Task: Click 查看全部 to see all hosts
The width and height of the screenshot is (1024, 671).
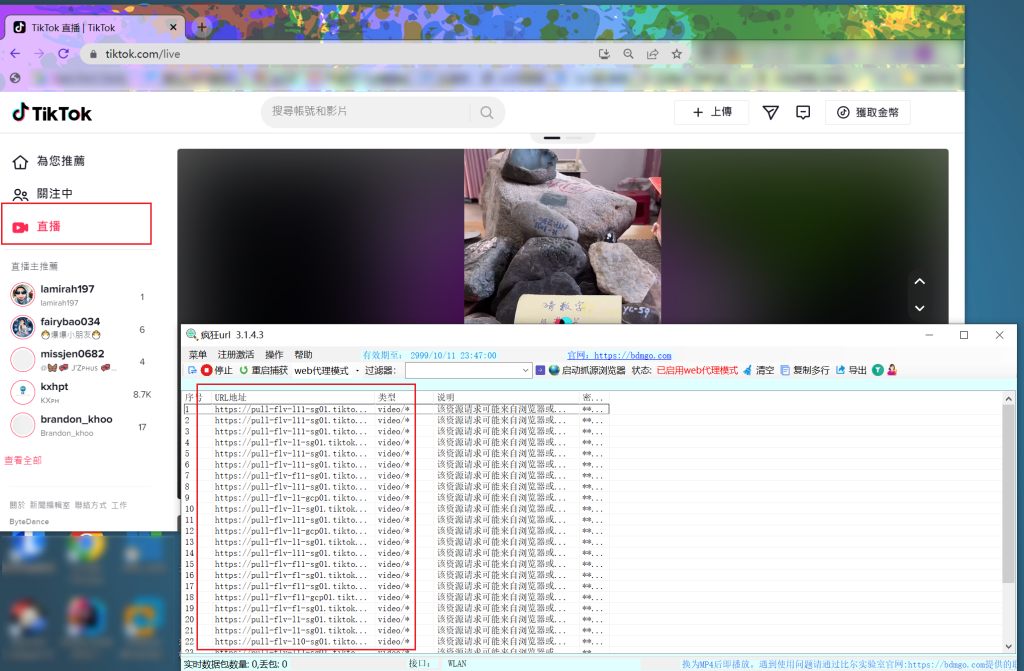Action: coord(23,460)
